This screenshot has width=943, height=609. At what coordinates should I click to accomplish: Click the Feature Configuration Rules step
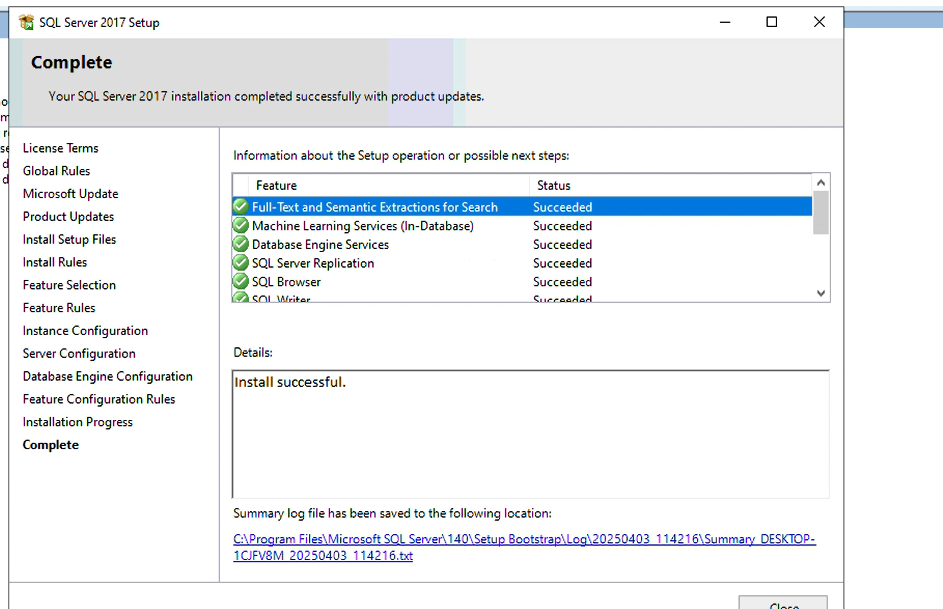click(x=99, y=399)
